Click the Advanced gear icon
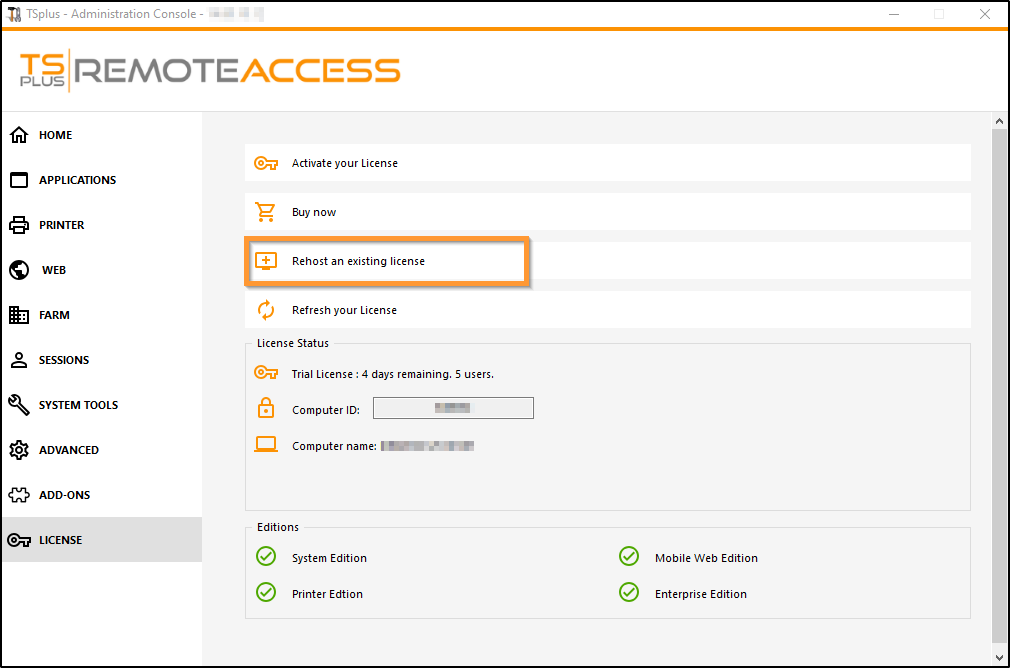The height and width of the screenshot is (668, 1010). [x=19, y=450]
